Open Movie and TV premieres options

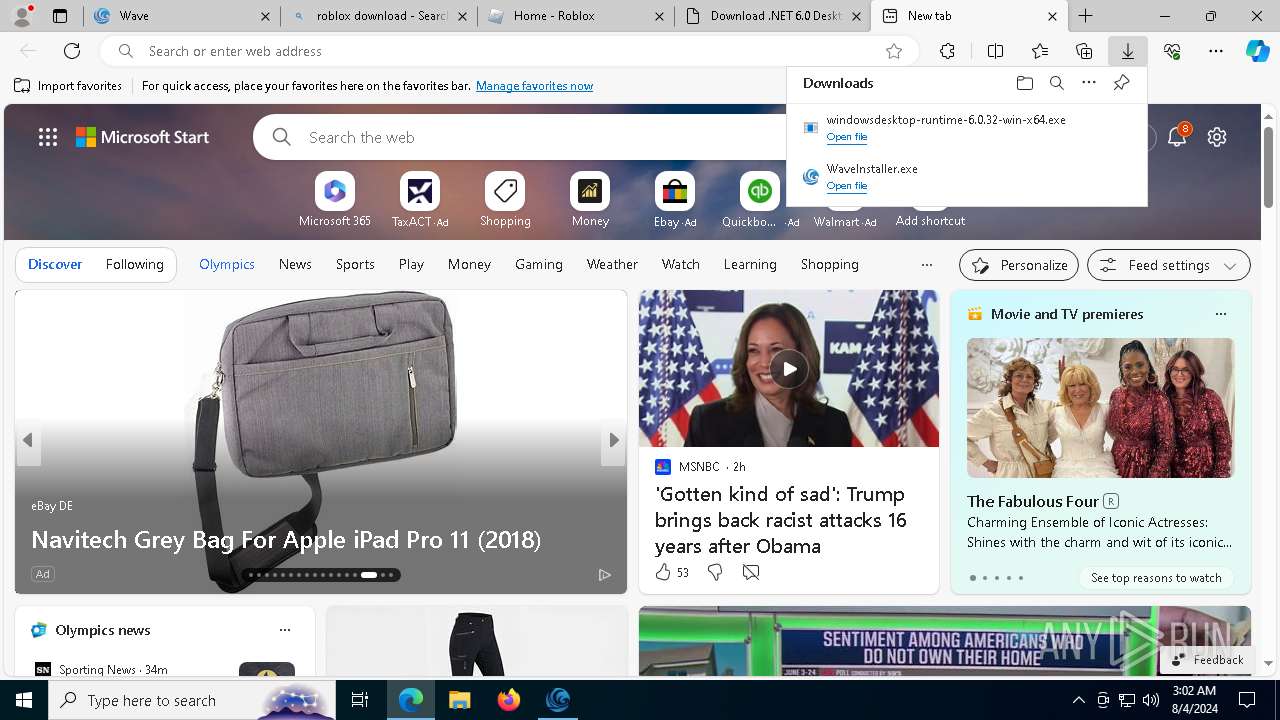tap(1220, 314)
